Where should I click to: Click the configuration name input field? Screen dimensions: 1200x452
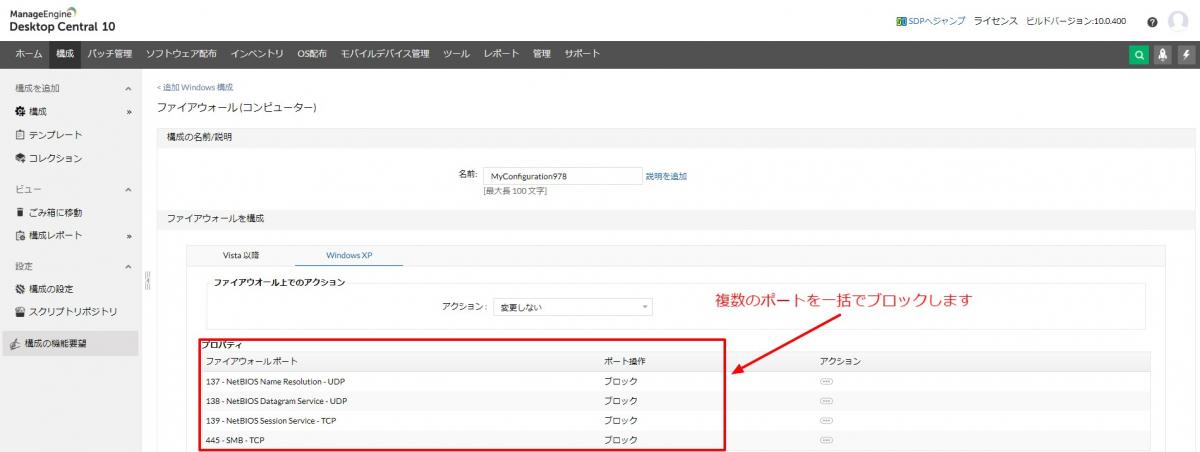click(x=562, y=176)
